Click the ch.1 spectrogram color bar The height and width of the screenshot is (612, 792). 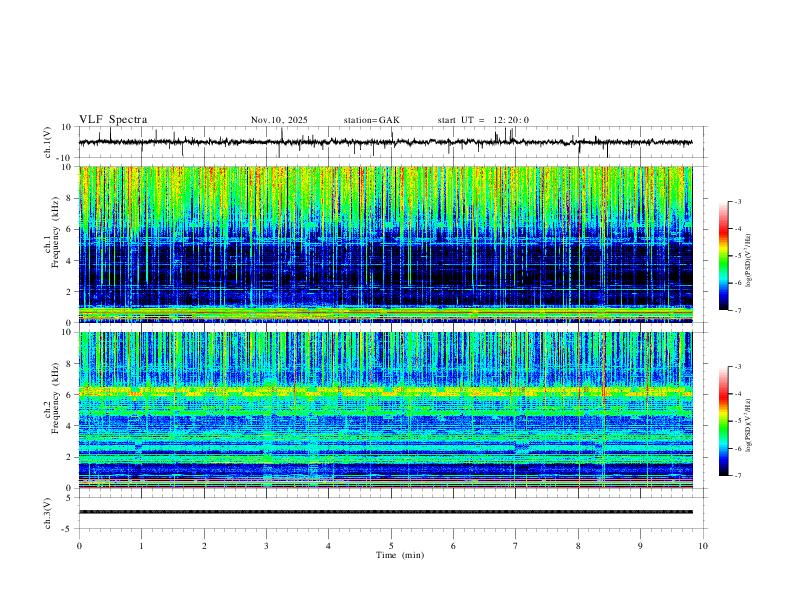[723, 256]
